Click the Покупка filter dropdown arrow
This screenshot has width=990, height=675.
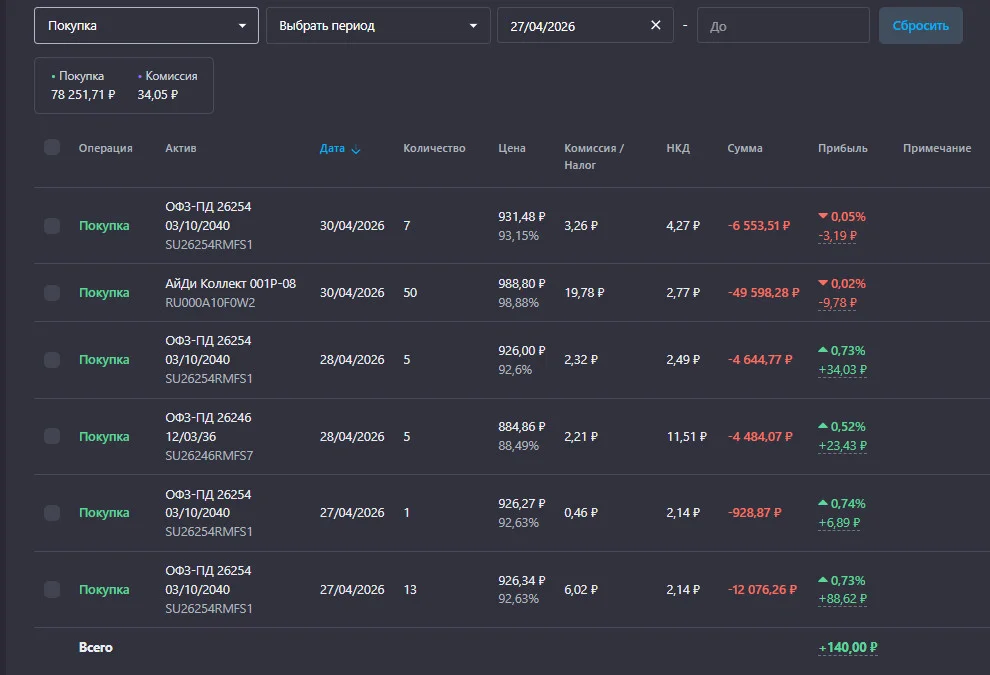242,26
